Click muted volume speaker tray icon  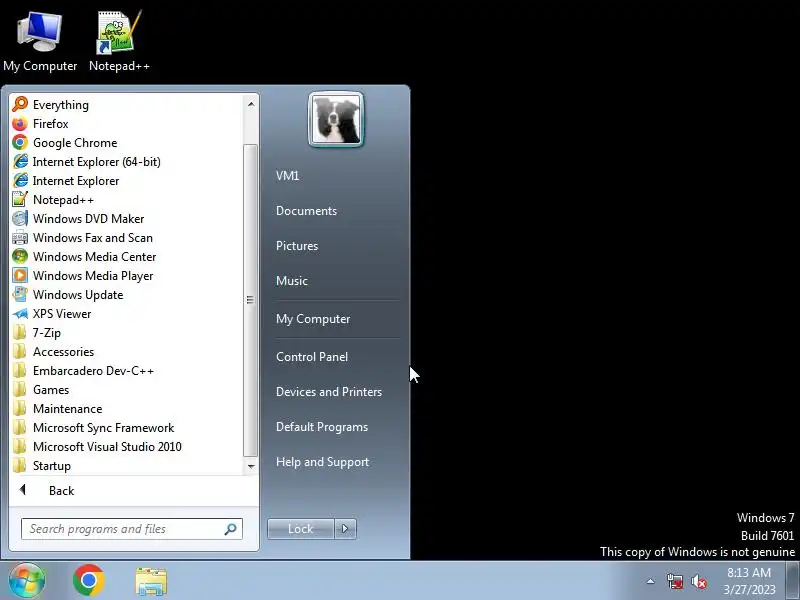pos(699,582)
